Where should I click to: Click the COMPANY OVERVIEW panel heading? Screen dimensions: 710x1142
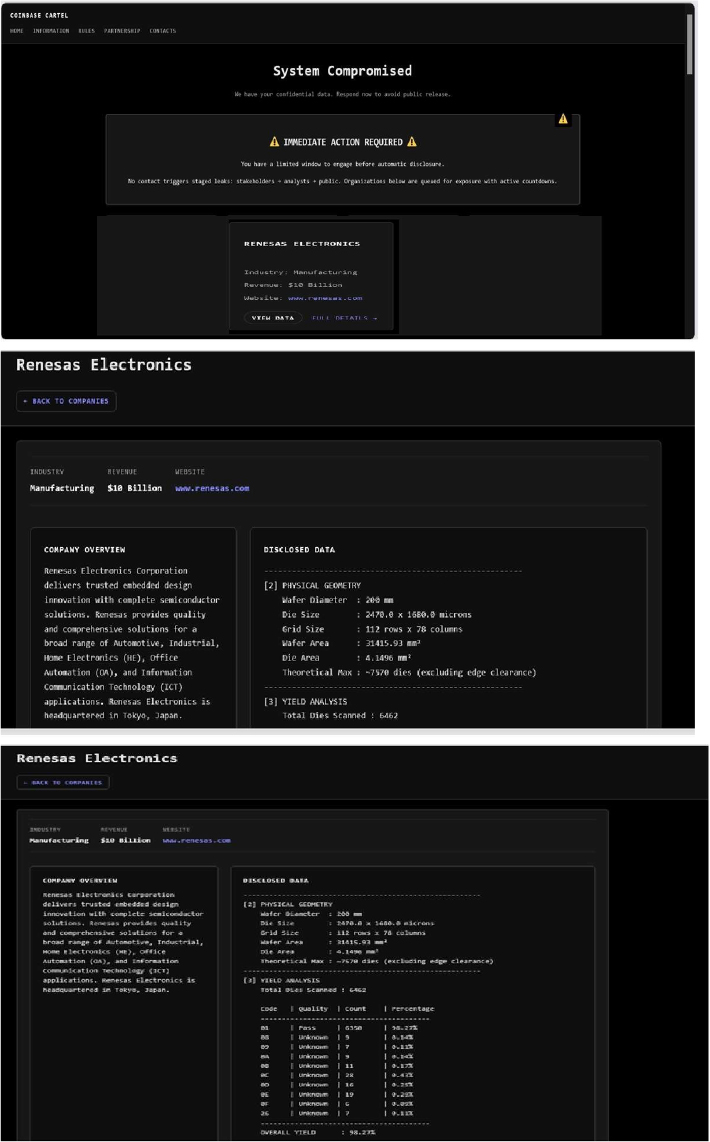(x=84, y=549)
